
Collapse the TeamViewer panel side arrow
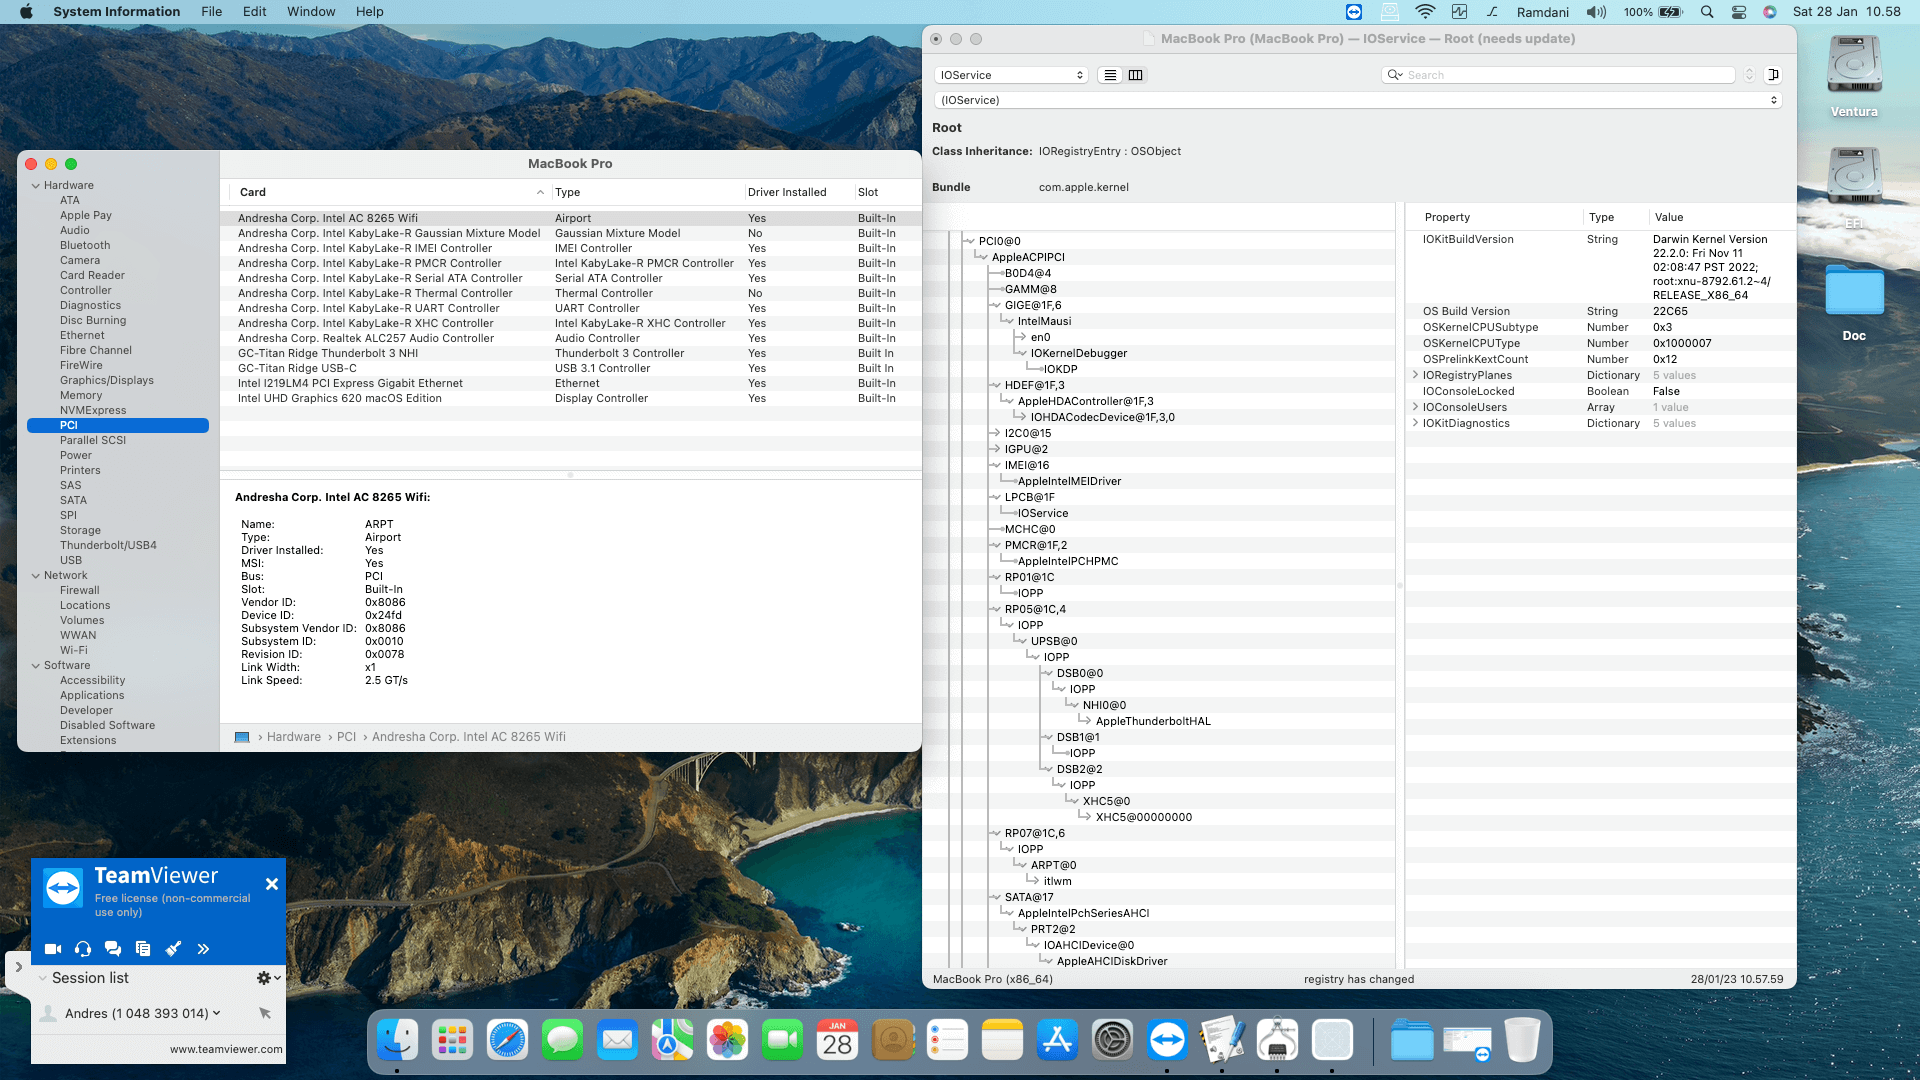[18, 968]
